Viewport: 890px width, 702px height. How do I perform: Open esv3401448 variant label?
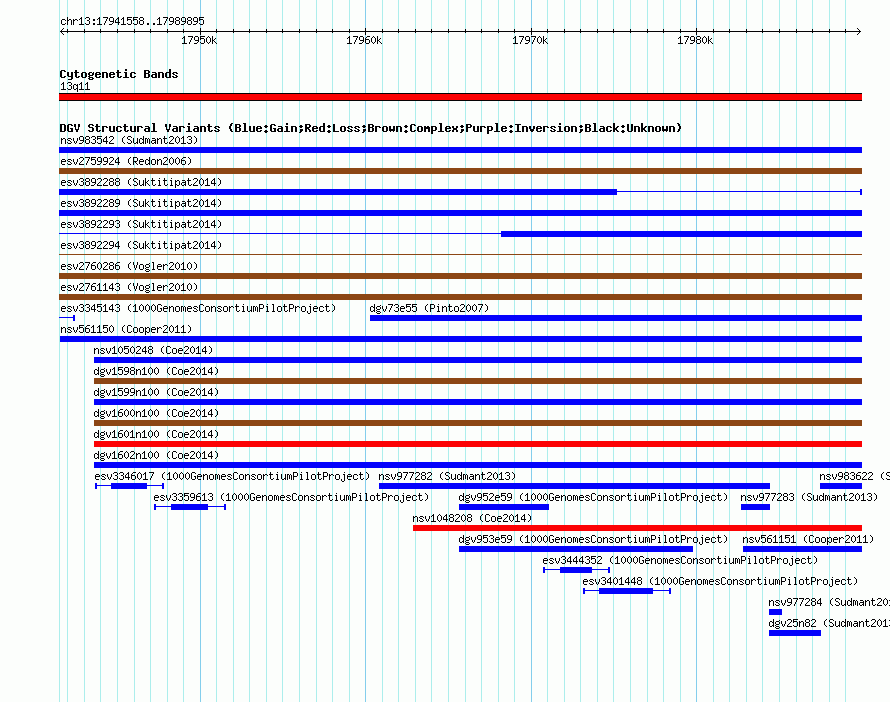tap(720, 581)
